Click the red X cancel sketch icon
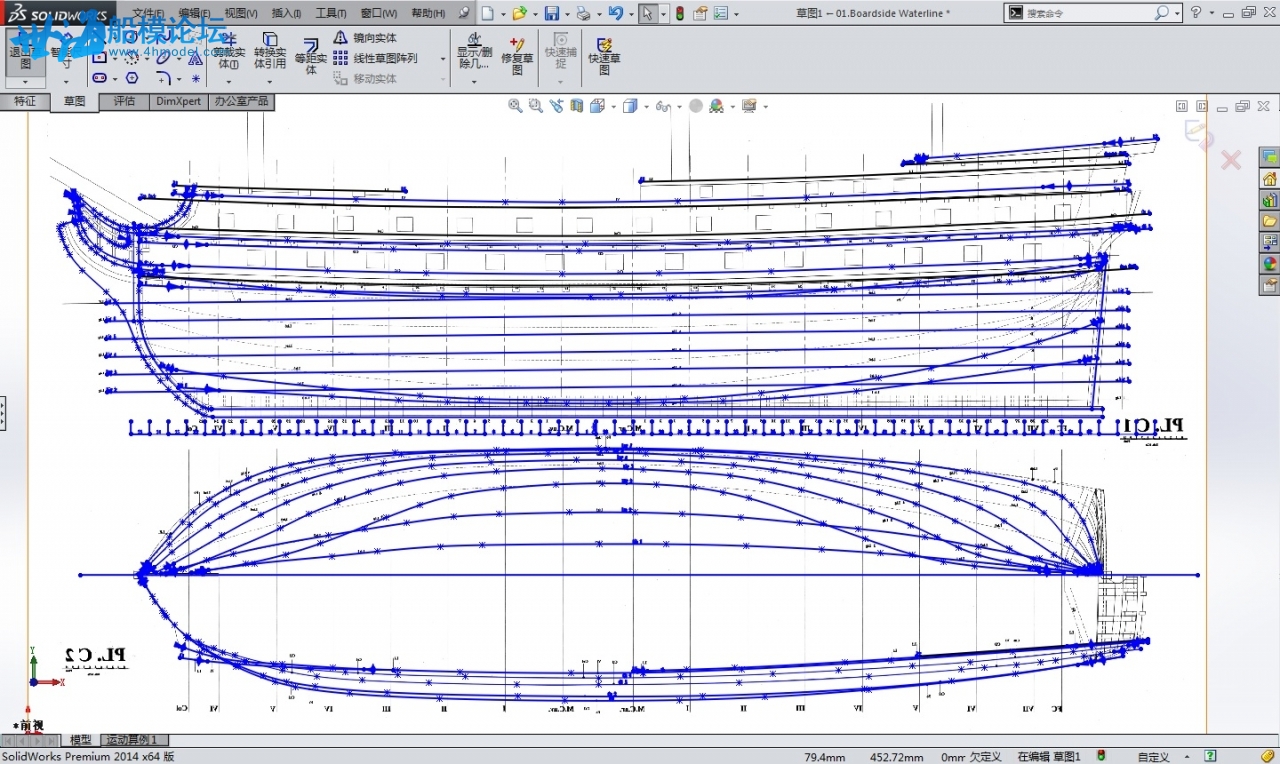 tap(1231, 159)
